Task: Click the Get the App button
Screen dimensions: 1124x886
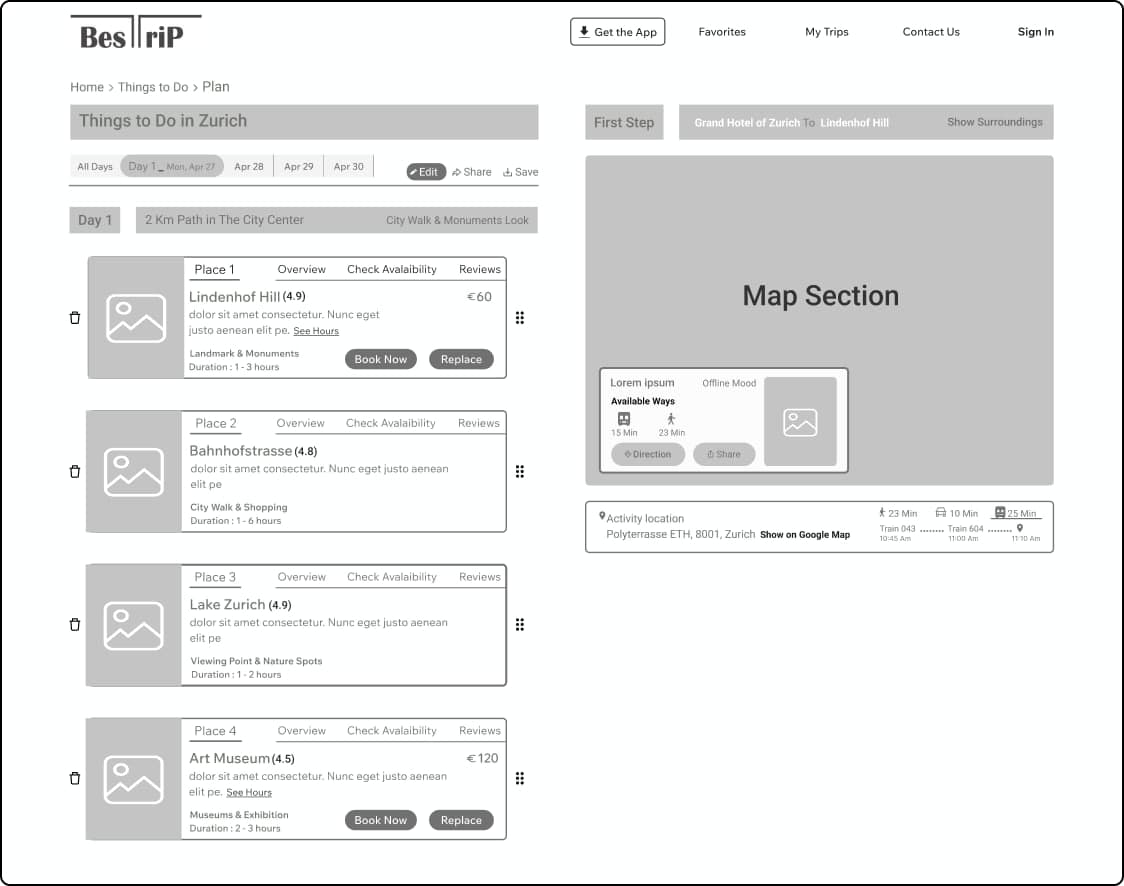Action: (617, 32)
